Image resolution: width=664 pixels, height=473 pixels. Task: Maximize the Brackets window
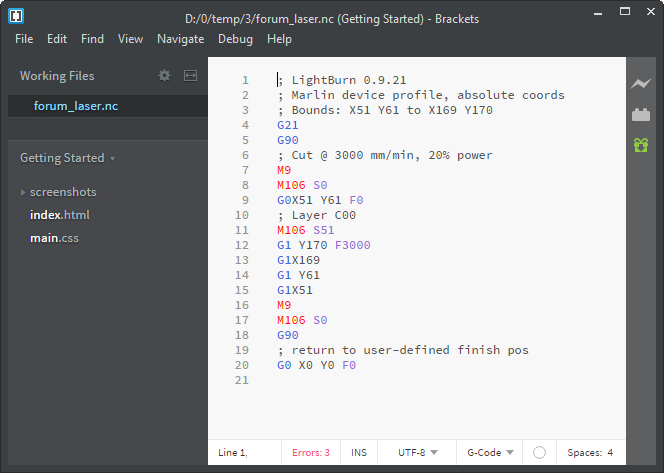click(625, 11)
